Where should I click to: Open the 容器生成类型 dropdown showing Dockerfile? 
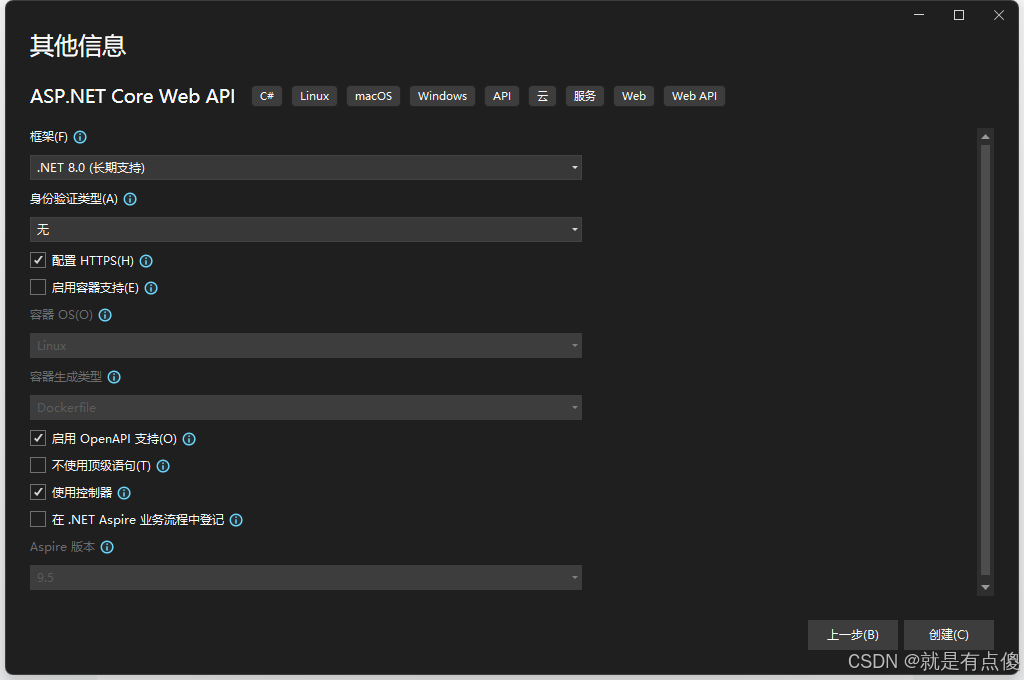tap(306, 408)
